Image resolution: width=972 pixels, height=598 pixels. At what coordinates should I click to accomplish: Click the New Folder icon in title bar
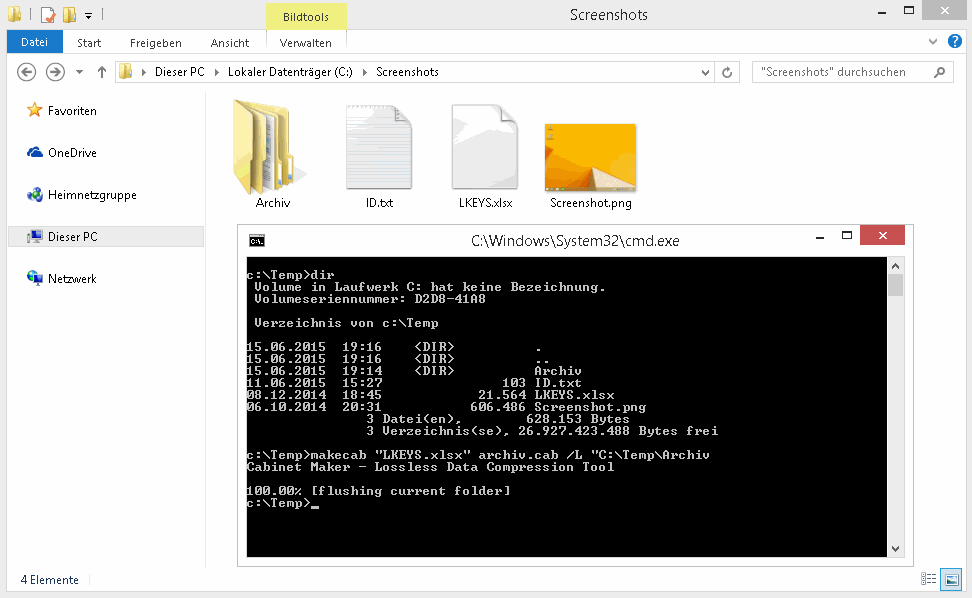tap(69, 15)
